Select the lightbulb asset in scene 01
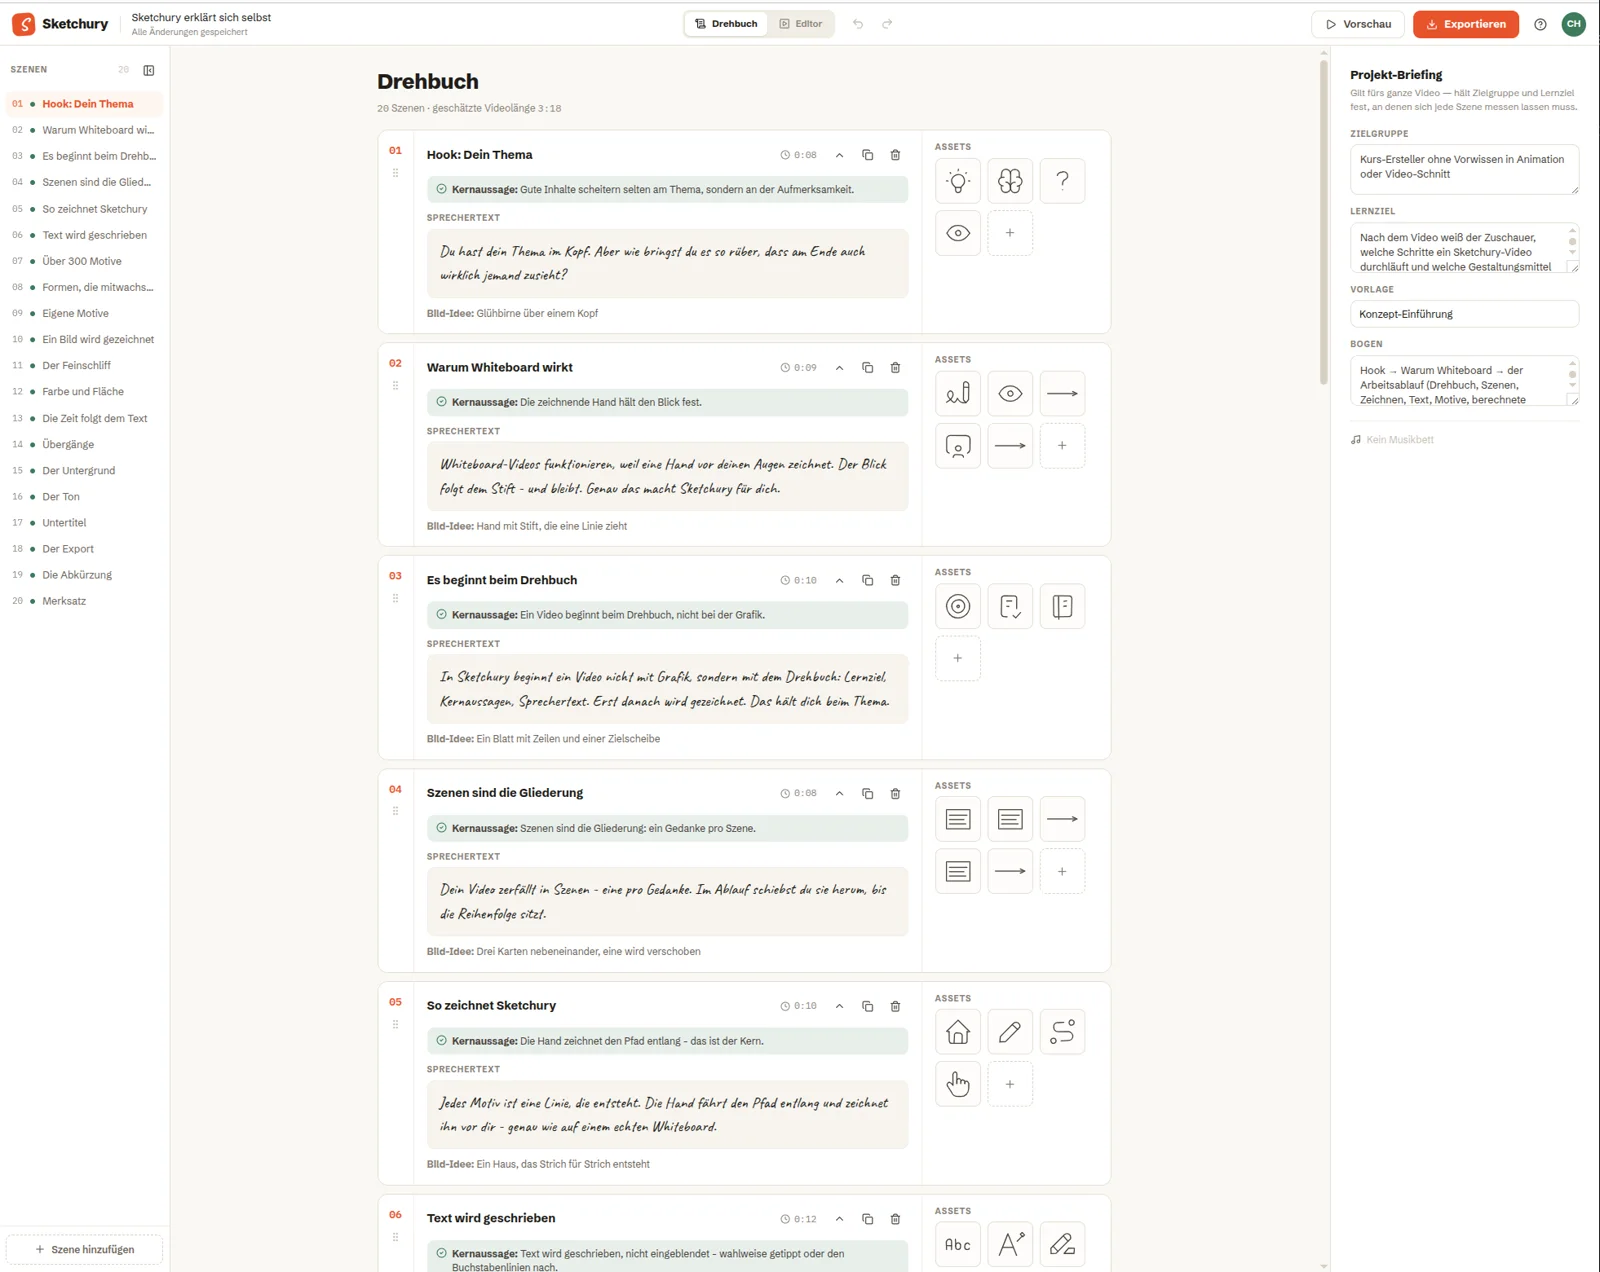Image resolution: width=1600 pixels, height=1272 pixels. pyautogui.click(x=958, y=181)
